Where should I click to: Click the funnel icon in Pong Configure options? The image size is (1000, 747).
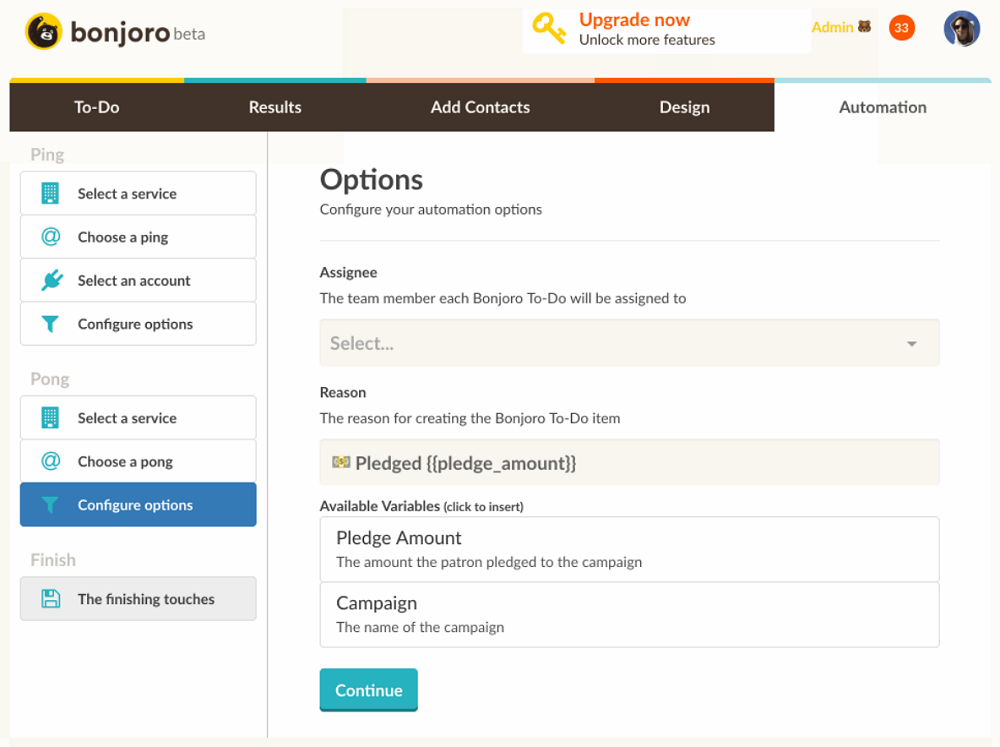[50, 505]
